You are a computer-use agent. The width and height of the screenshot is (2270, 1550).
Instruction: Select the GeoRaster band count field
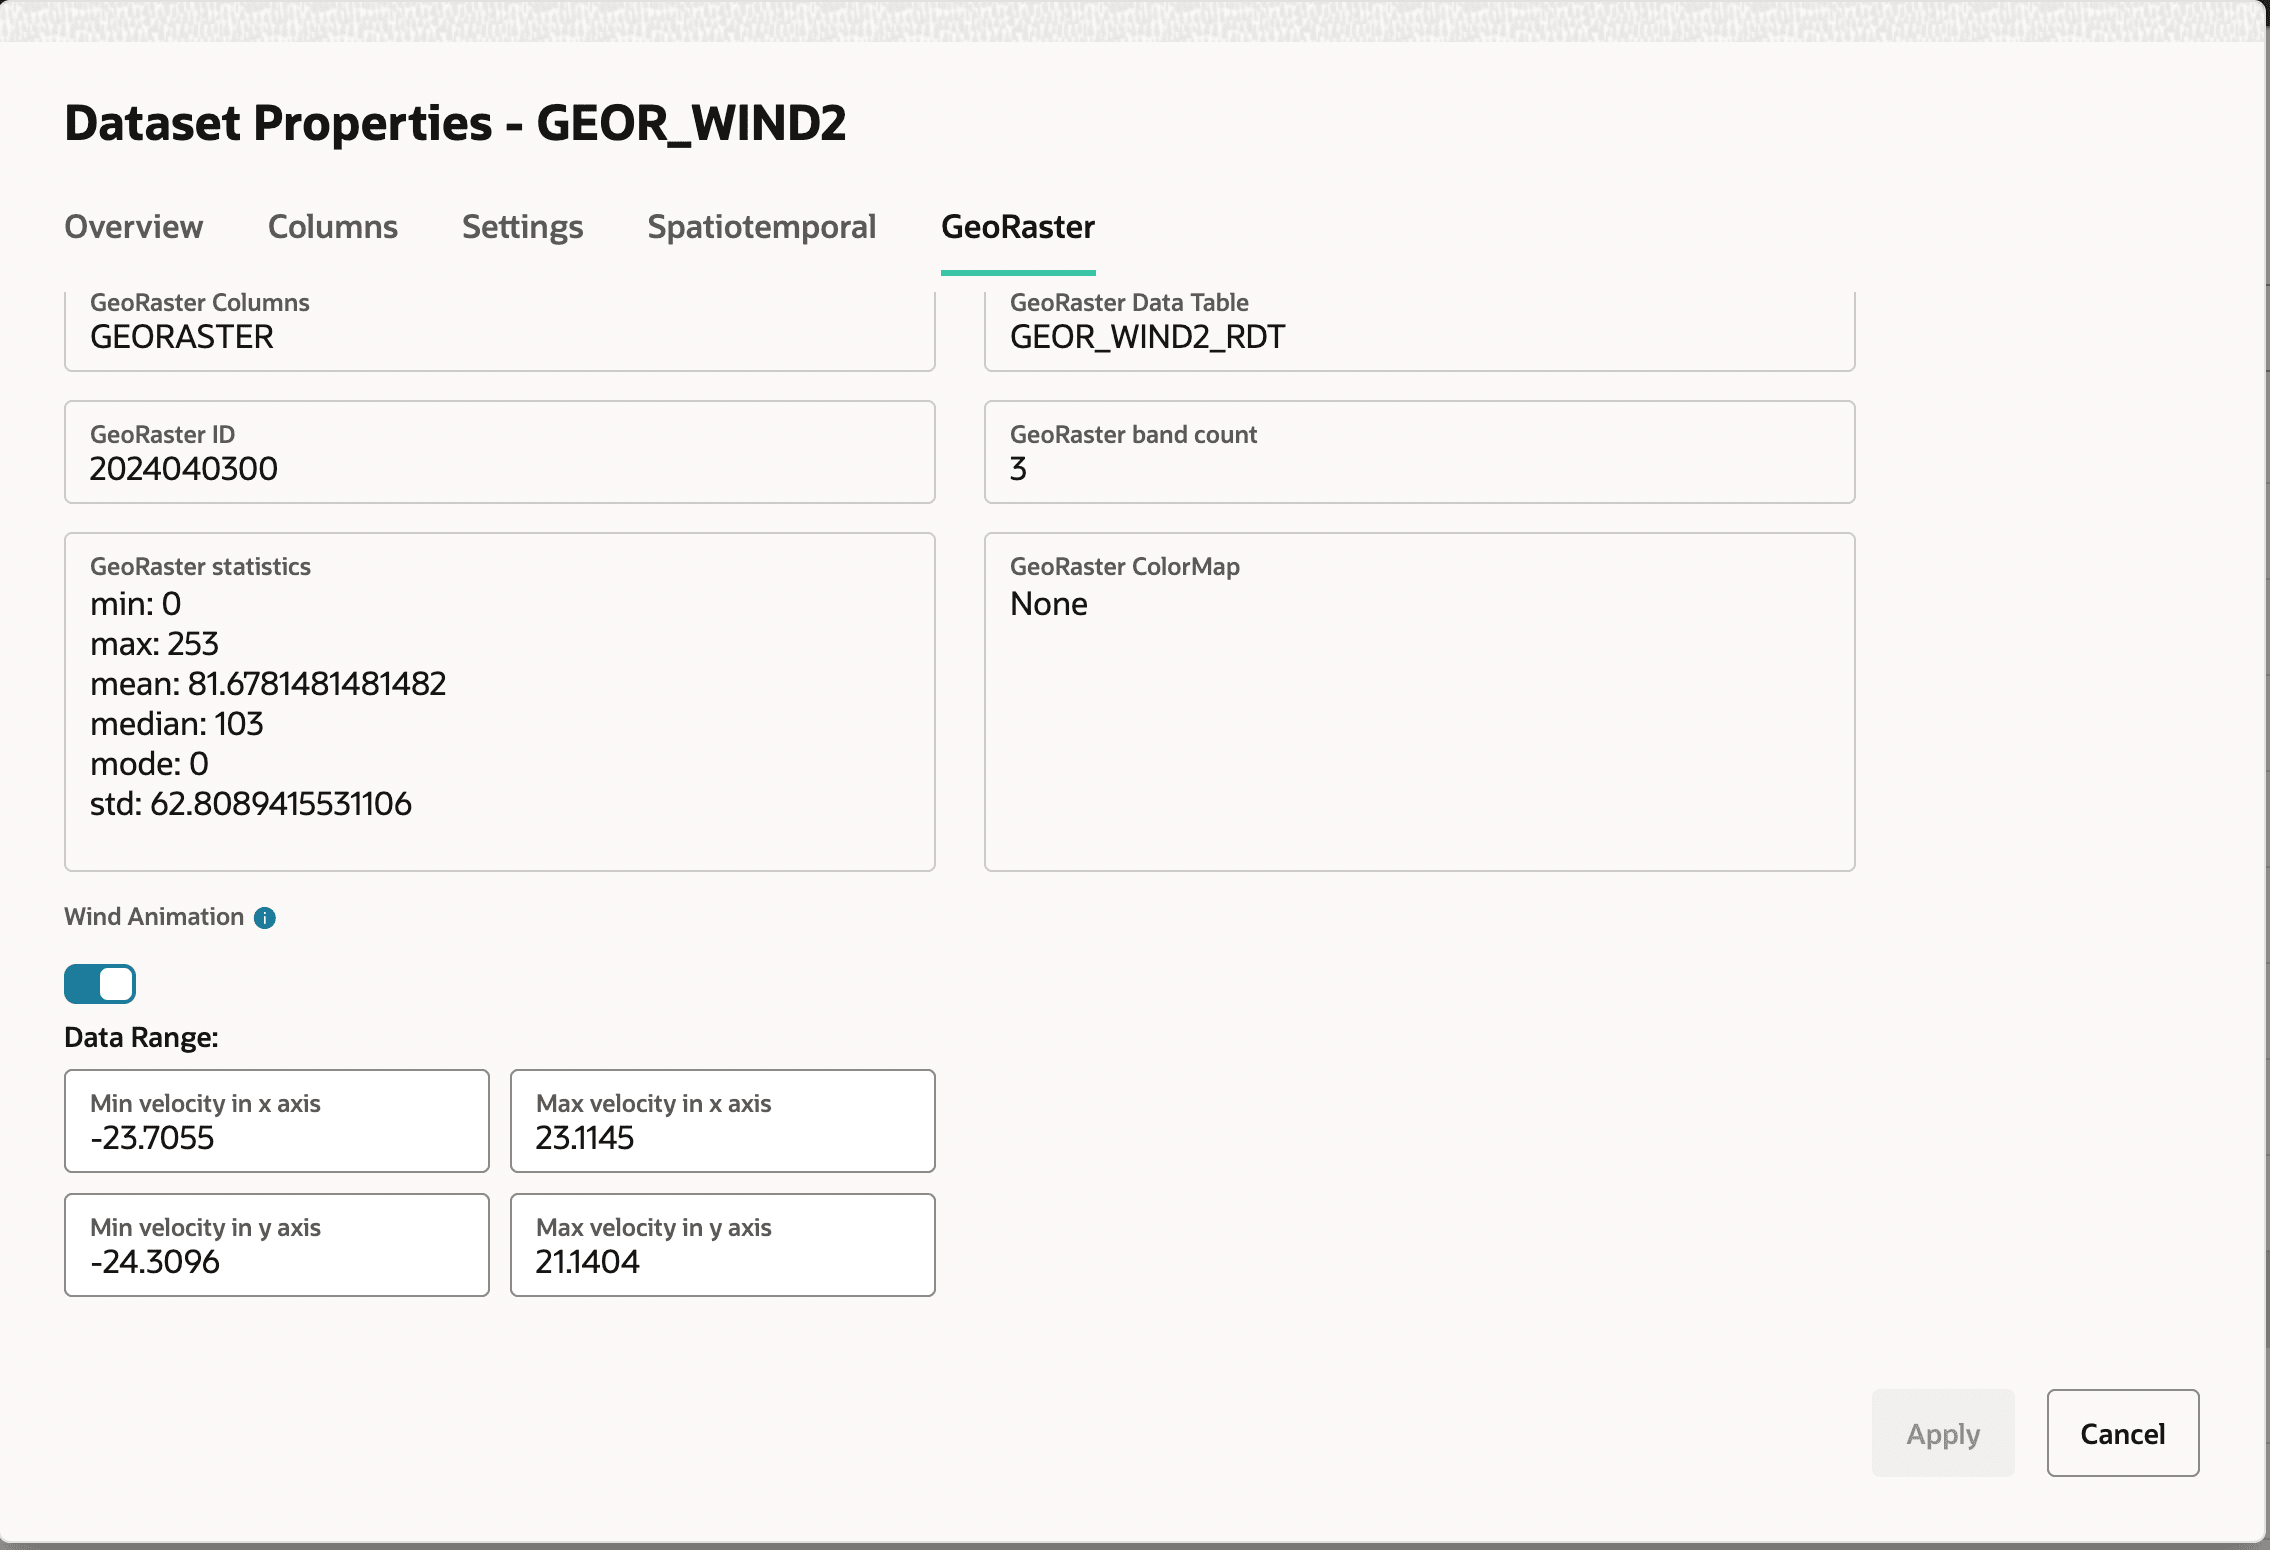coord(1419,453)
